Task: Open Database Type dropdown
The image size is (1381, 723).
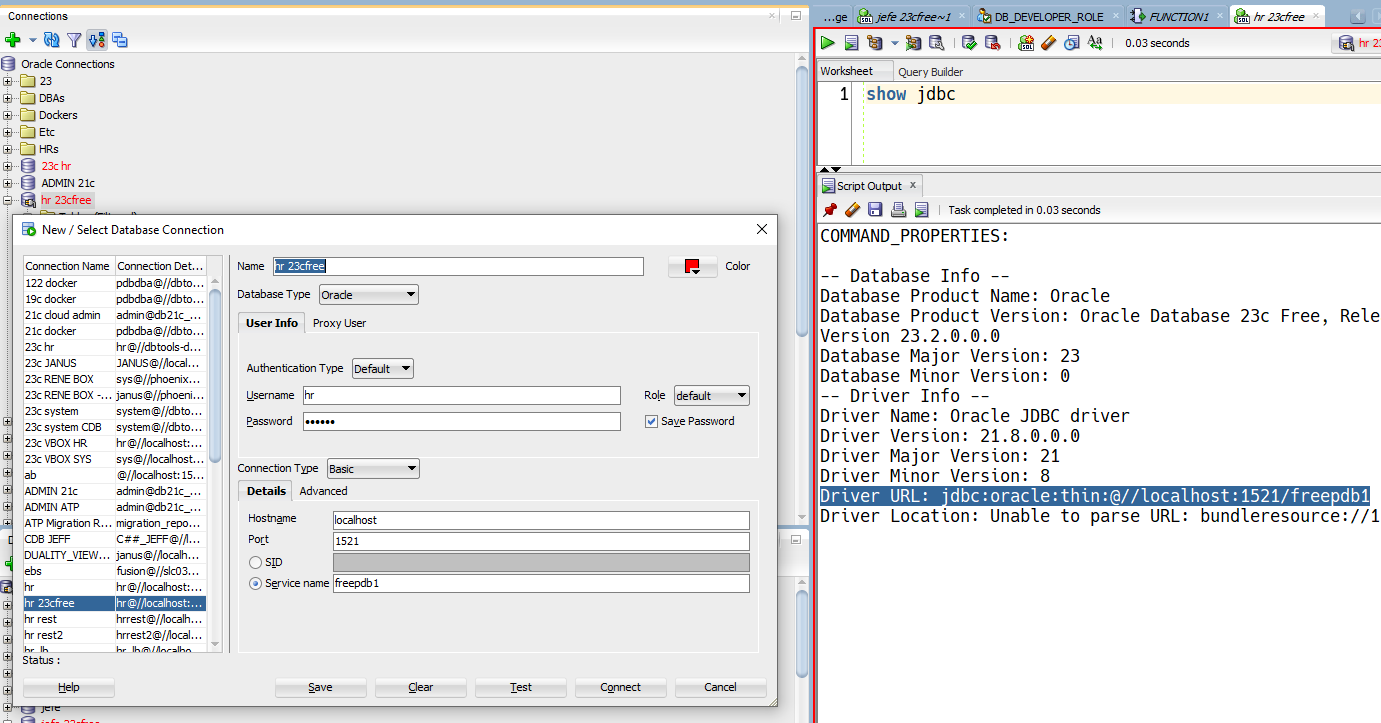Action: pyautogui.click(x=369, y=295)
